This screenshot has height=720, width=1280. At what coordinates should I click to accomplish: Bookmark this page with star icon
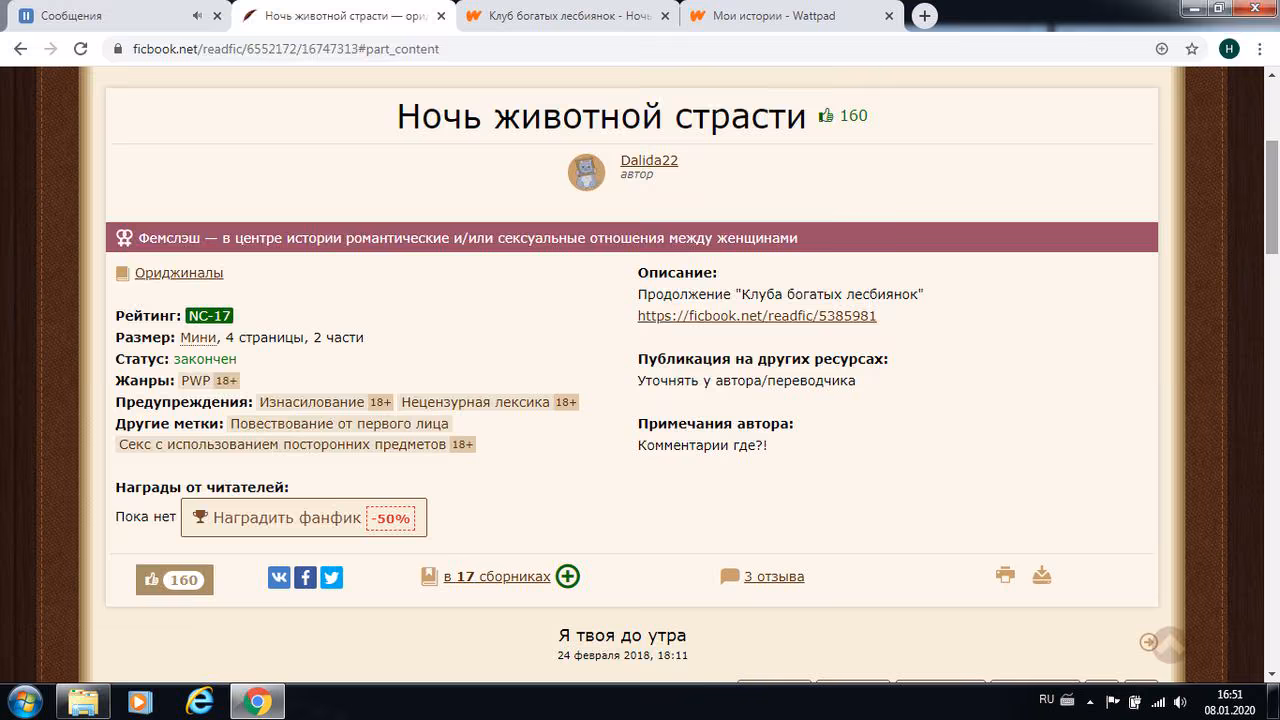[1192, 48]
